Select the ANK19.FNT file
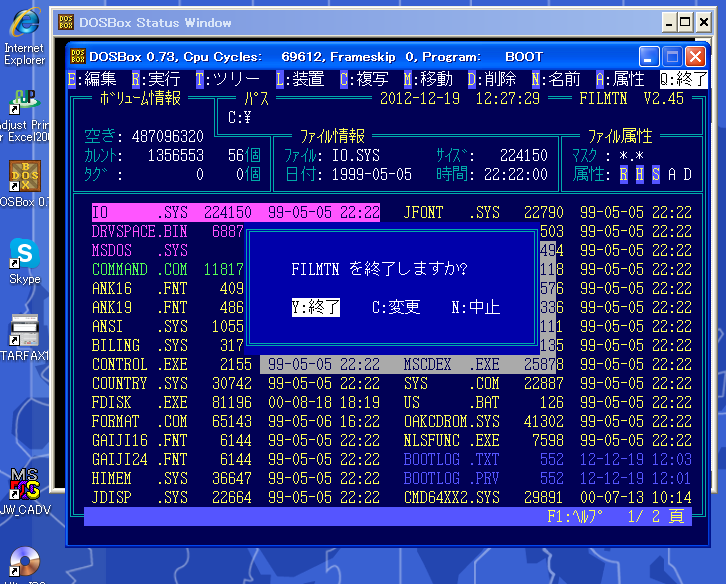 [x=167, y=308]
